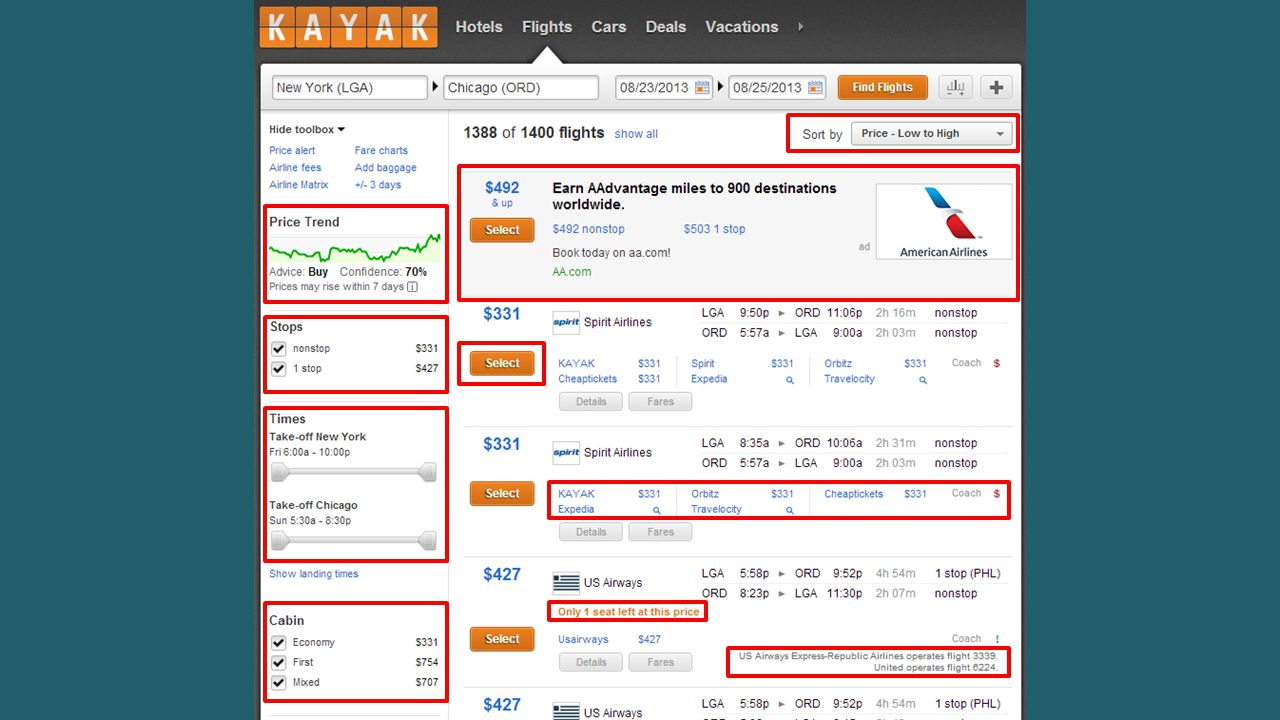Collapse the Hide toolbox menu
Viewport: 1280px width, 720px height.
[x=306, y=130]
